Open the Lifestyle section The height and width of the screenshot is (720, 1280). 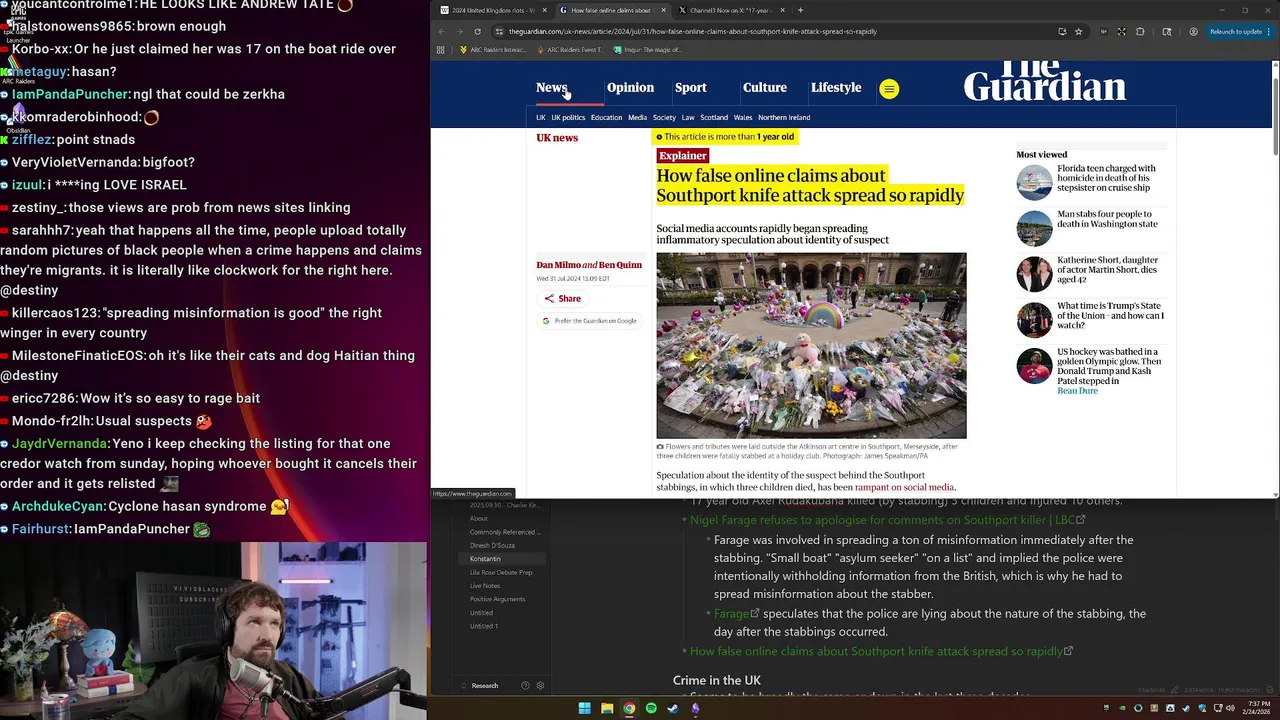836,88
